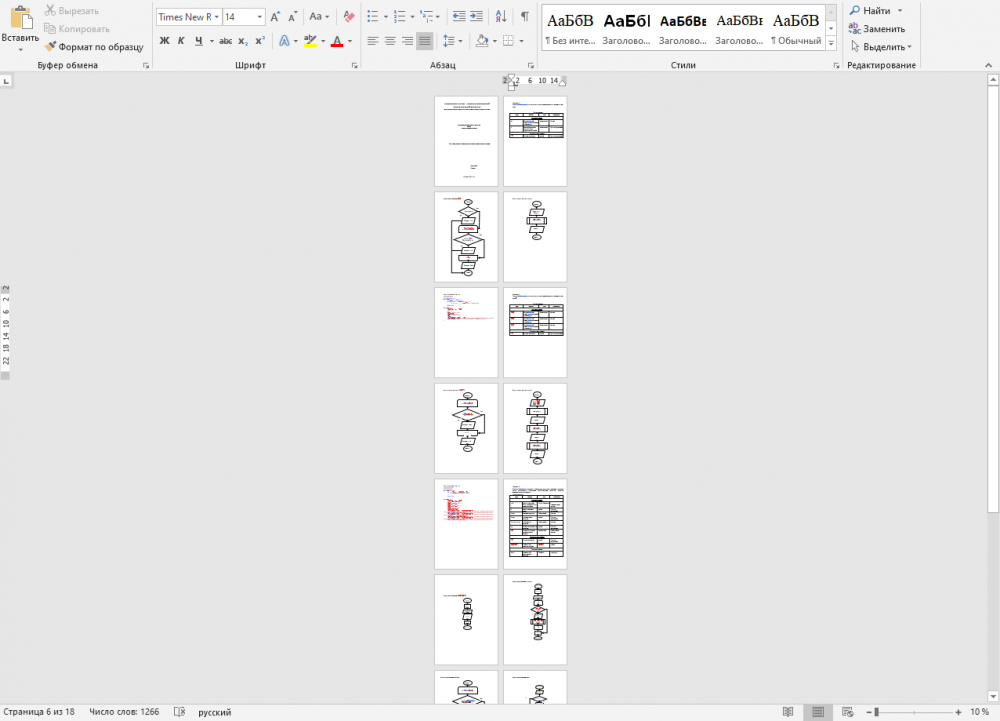Toggle italic formatting (К)

pyautogui.click(x=181, y=41)
